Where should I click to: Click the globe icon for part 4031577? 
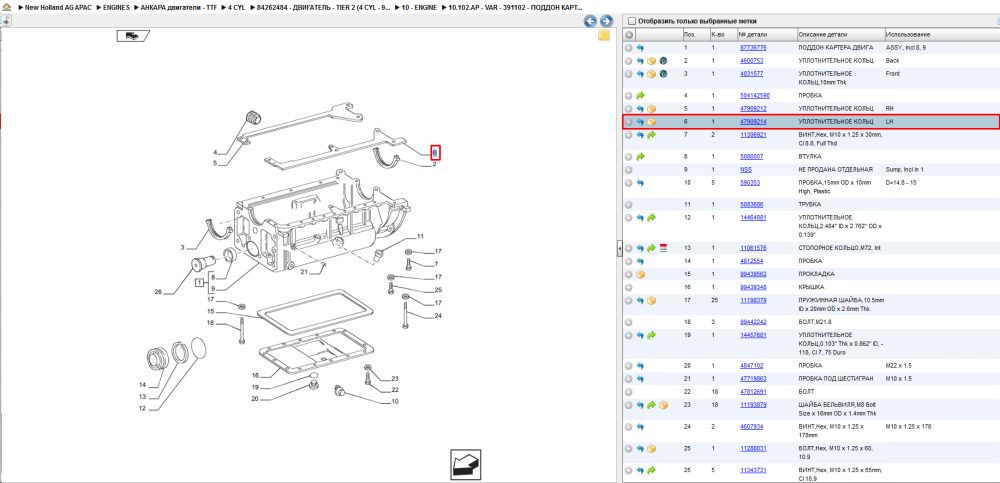663,74
